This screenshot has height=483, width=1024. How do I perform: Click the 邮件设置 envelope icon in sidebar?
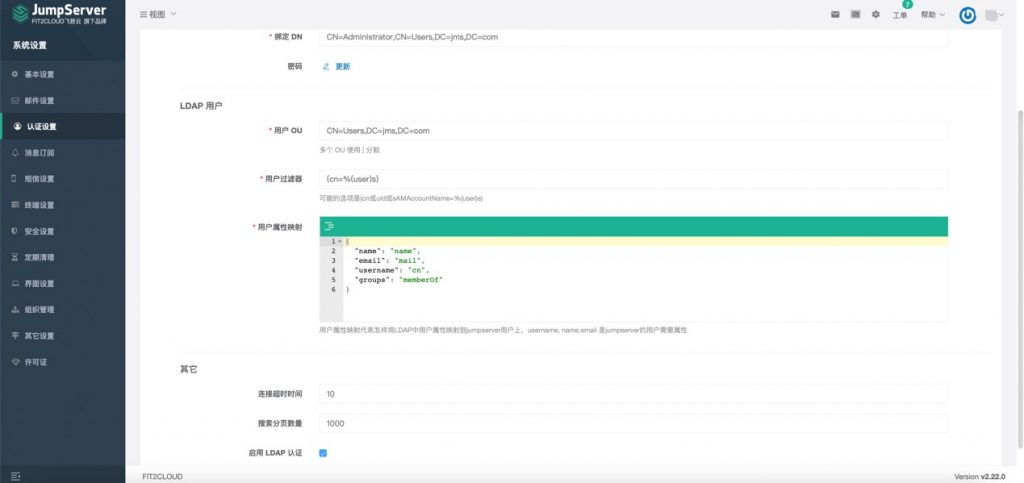(15, 101)
